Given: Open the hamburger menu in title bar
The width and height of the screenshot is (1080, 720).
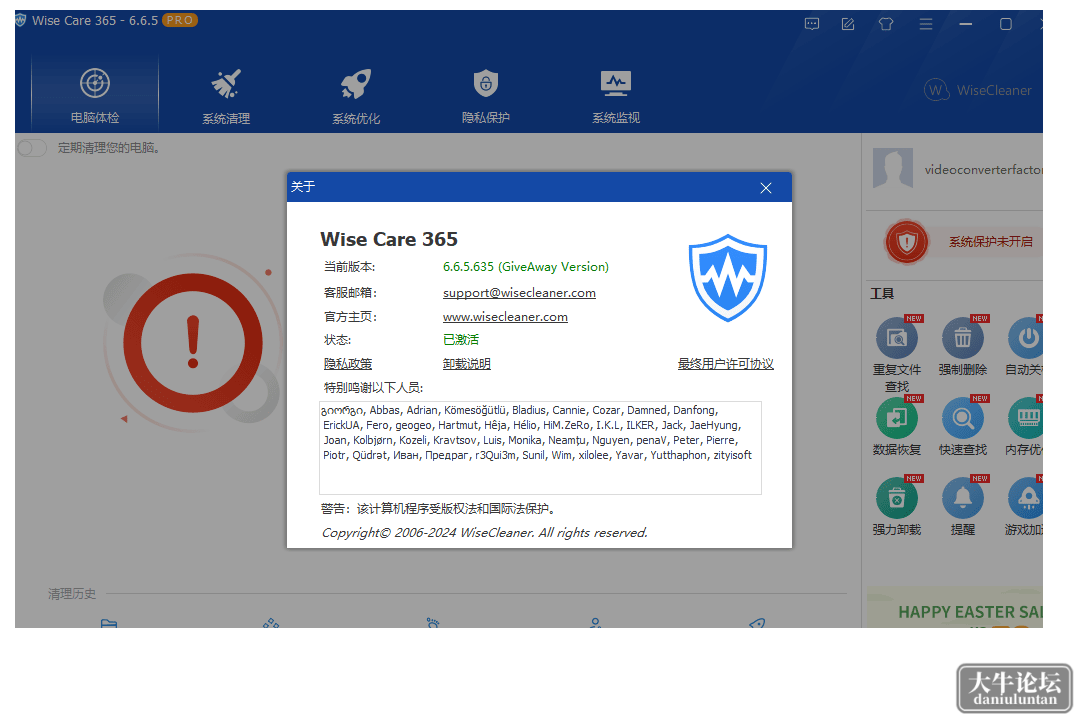Looking at the screenshot, I should (x=926, y=24).
